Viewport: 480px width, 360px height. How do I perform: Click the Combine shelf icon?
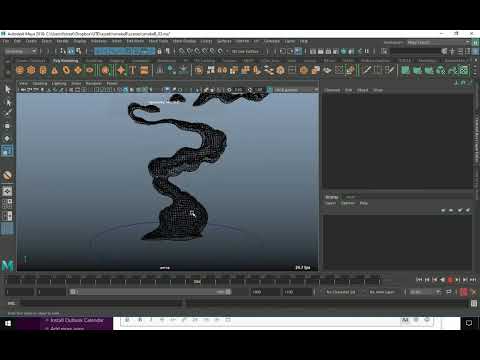(198, 70)
